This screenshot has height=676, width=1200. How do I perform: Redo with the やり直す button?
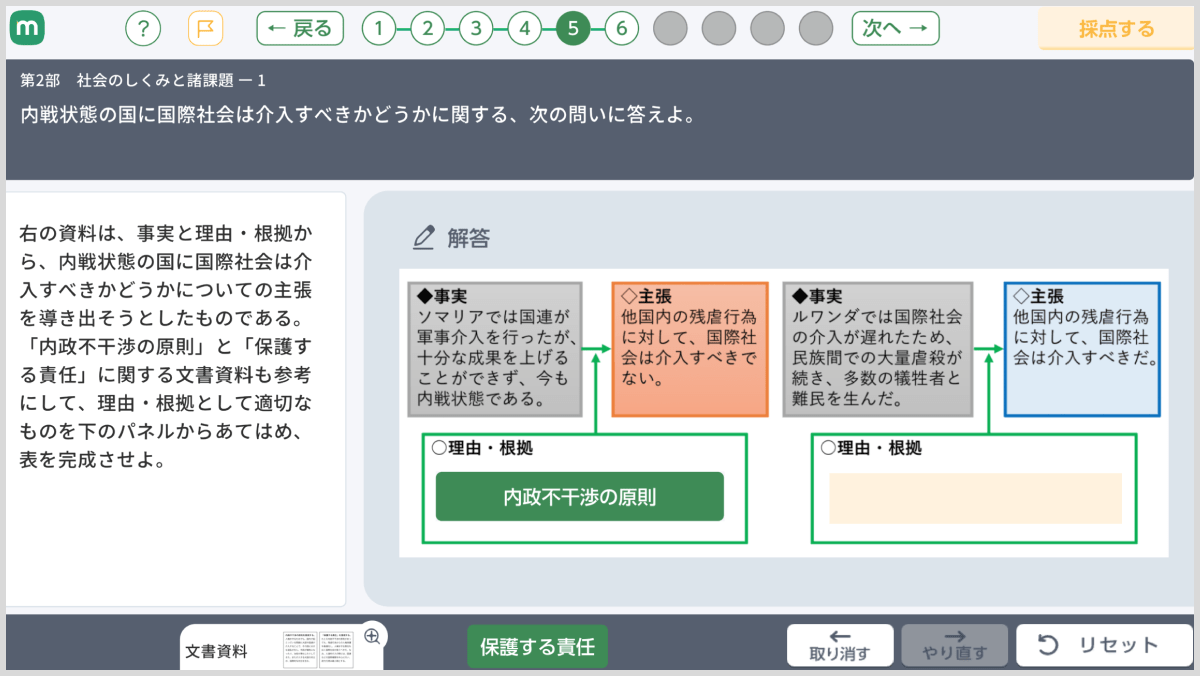pyautogui.click(x=955, y=646)
